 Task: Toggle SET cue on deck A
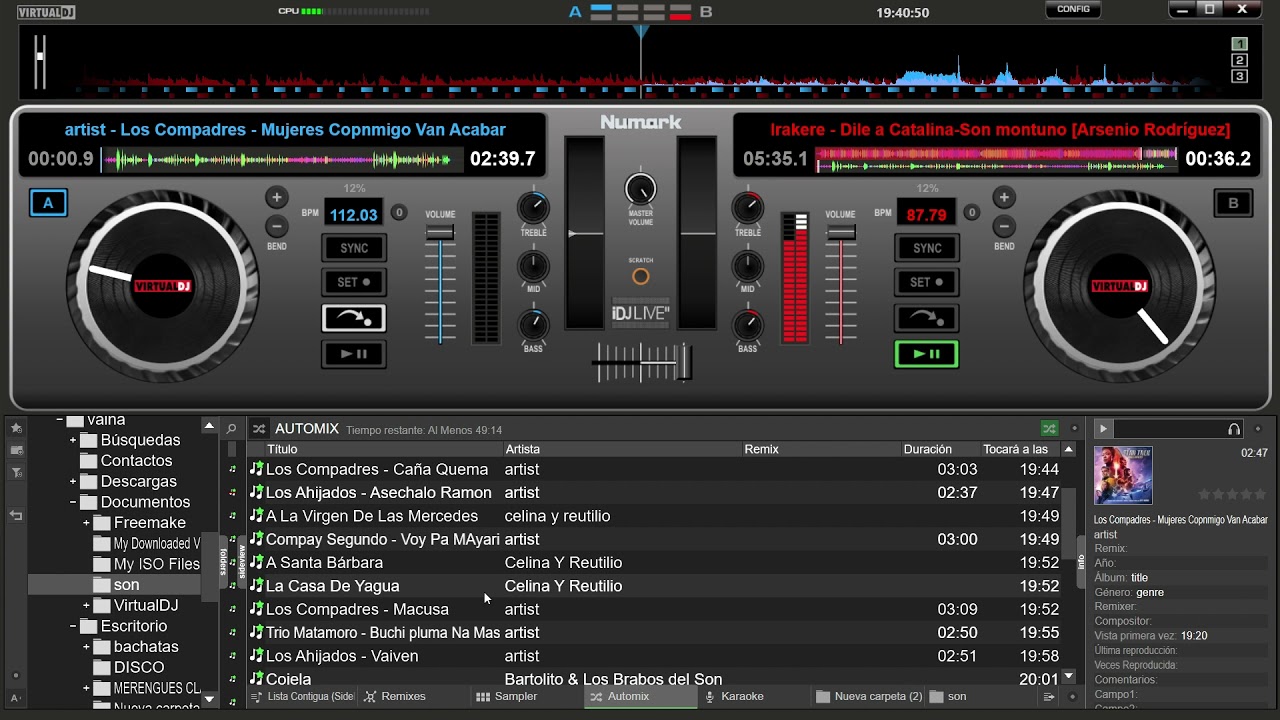pos(353,282)
